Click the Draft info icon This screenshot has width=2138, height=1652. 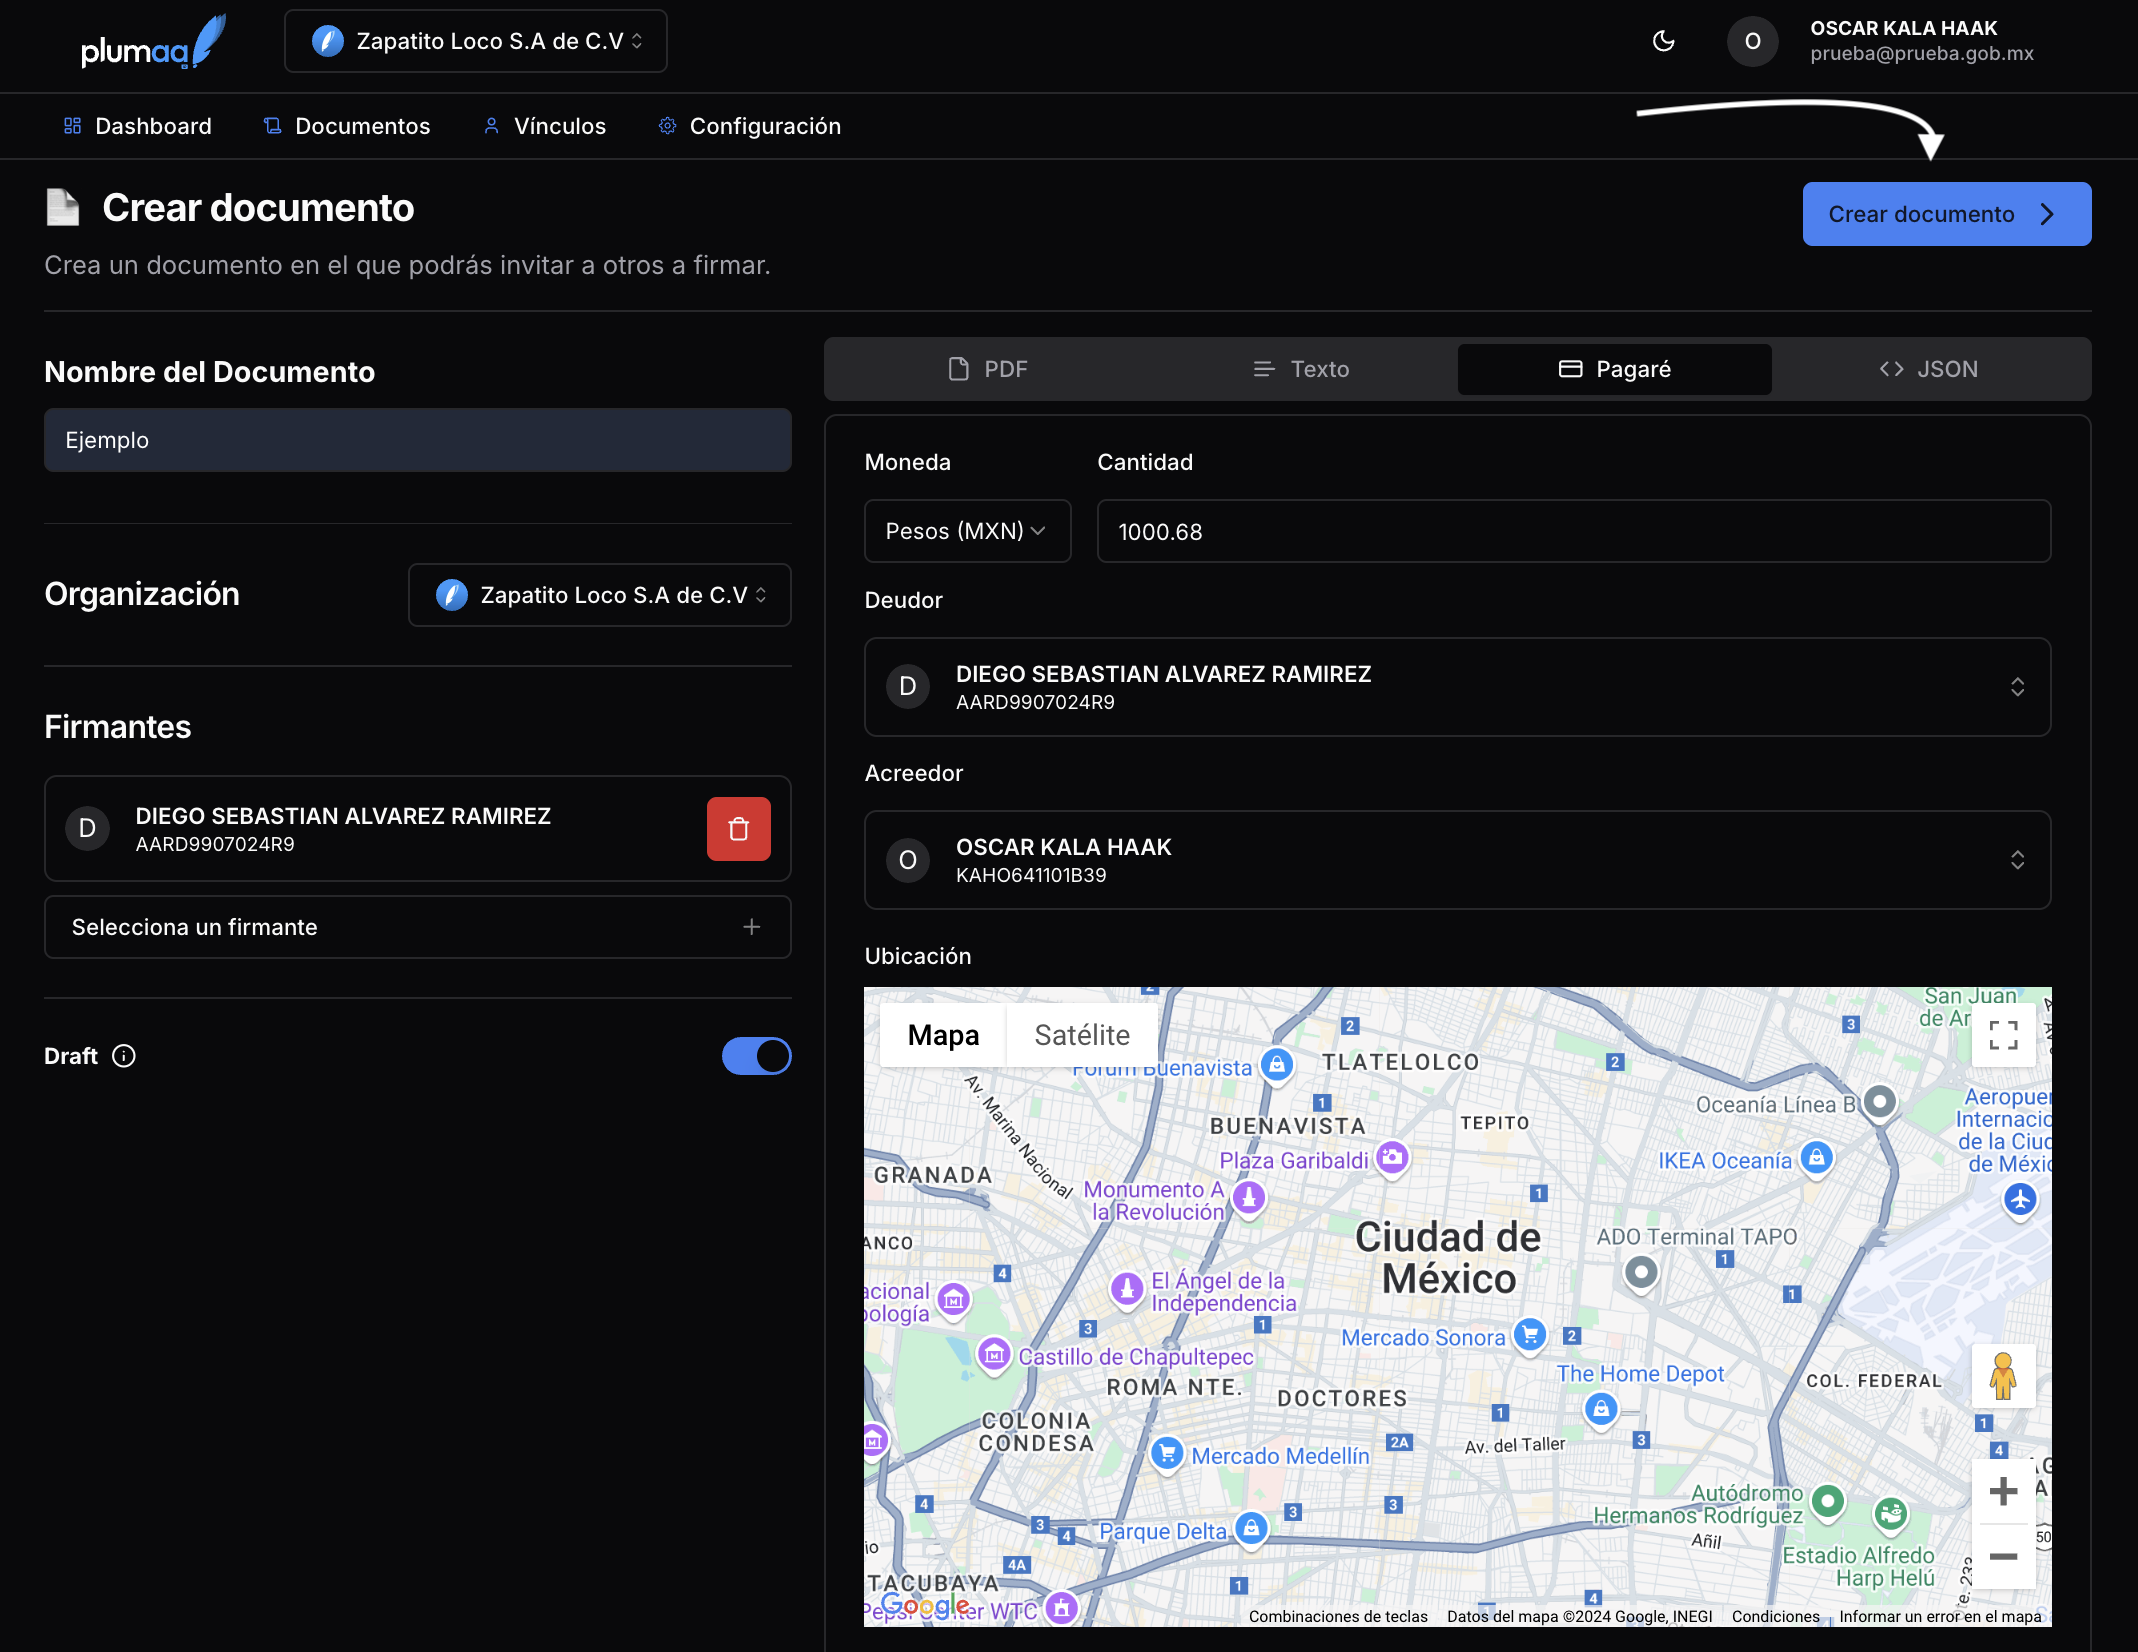click(x=124, y=1056)
